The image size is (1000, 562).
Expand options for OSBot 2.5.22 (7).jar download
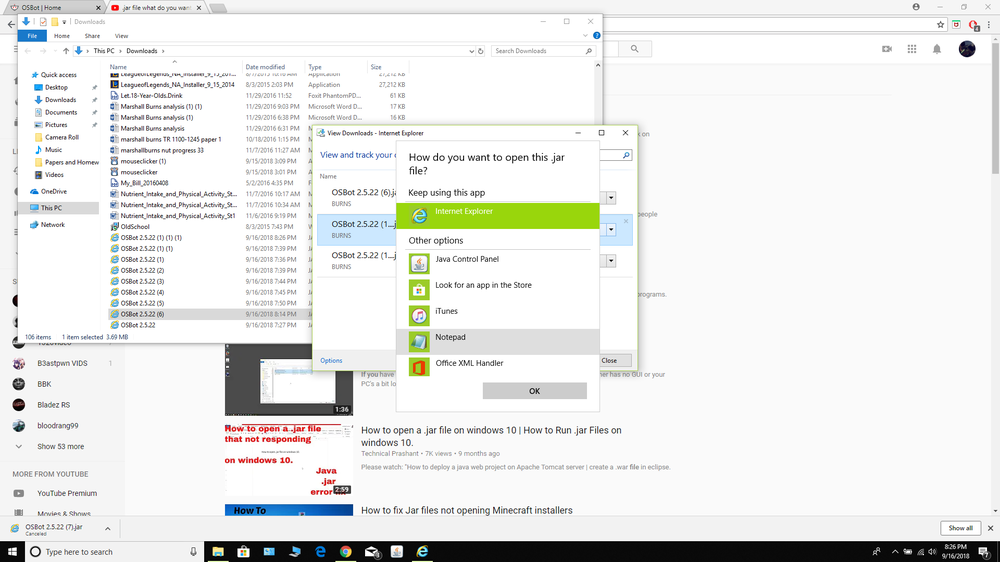[108, 529]
